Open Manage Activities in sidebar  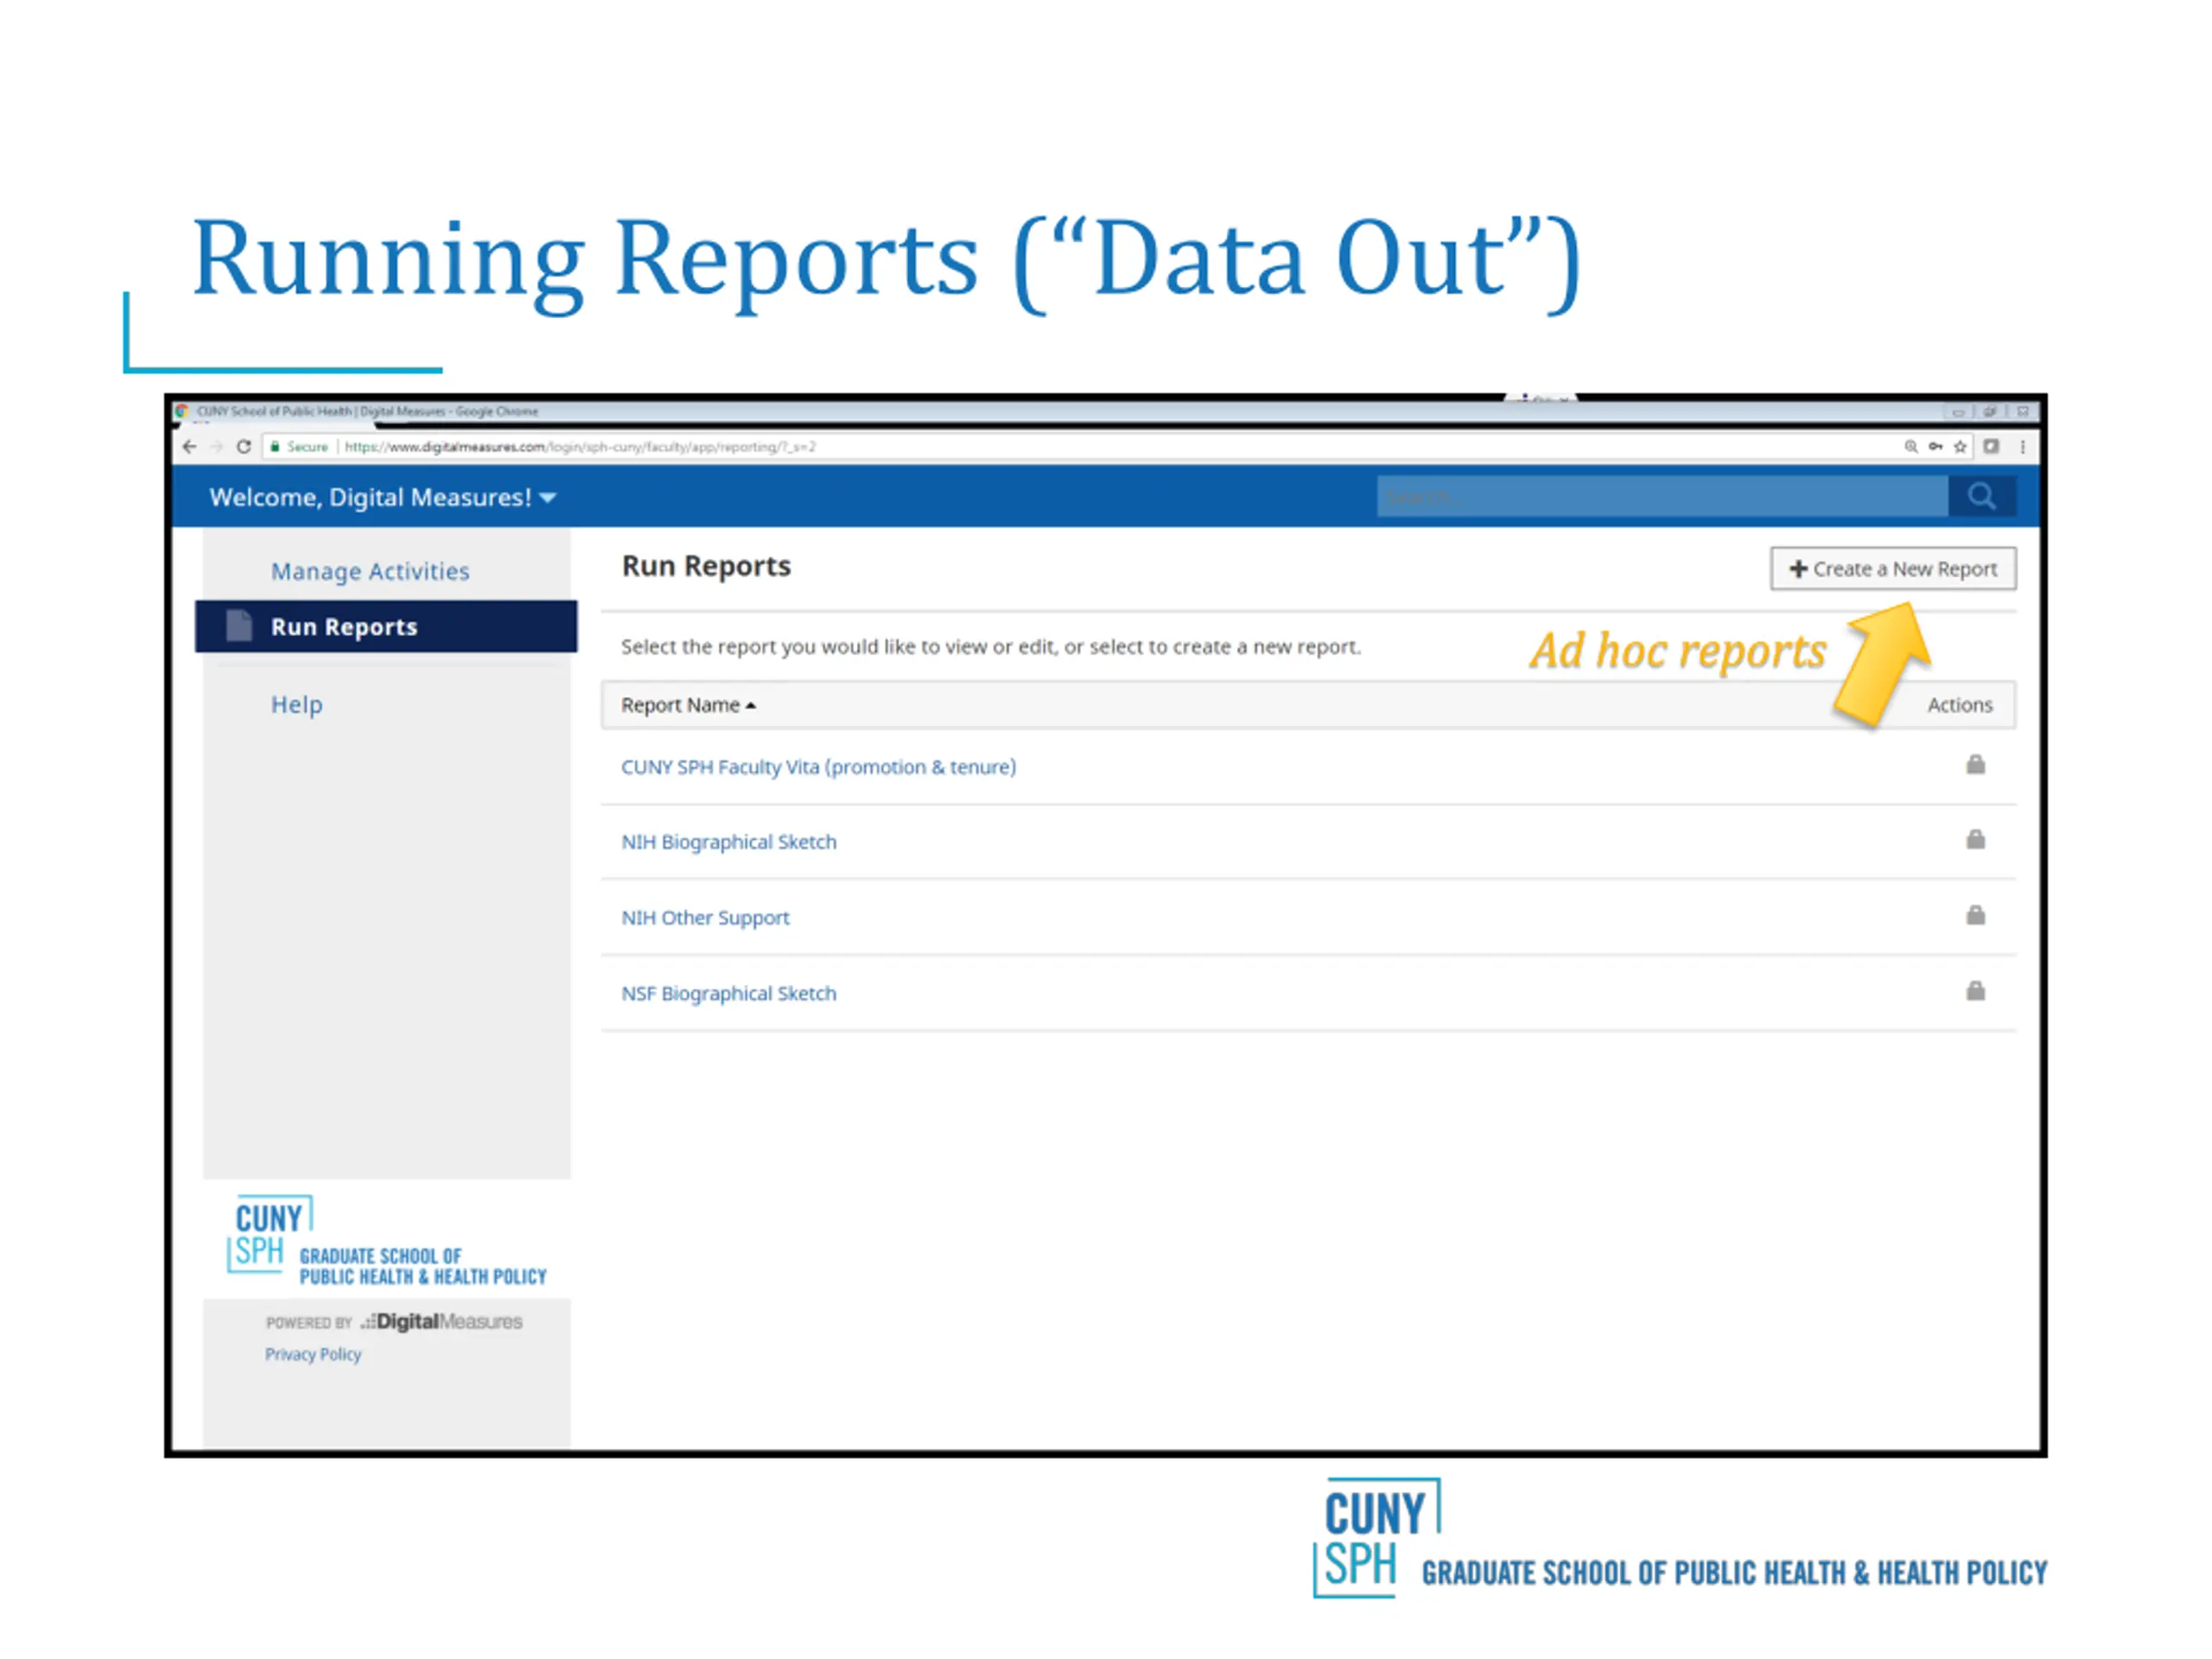click(x=370, y=571)
